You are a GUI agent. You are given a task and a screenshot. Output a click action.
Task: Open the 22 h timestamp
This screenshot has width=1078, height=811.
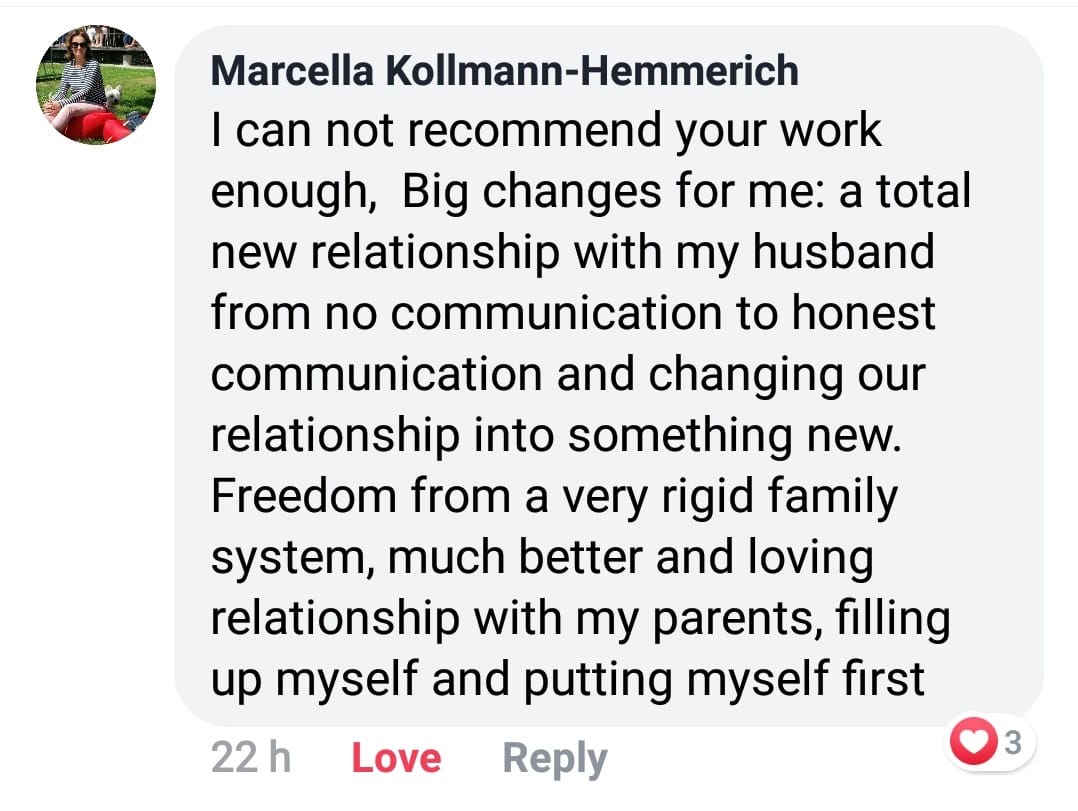click(250, 758)
